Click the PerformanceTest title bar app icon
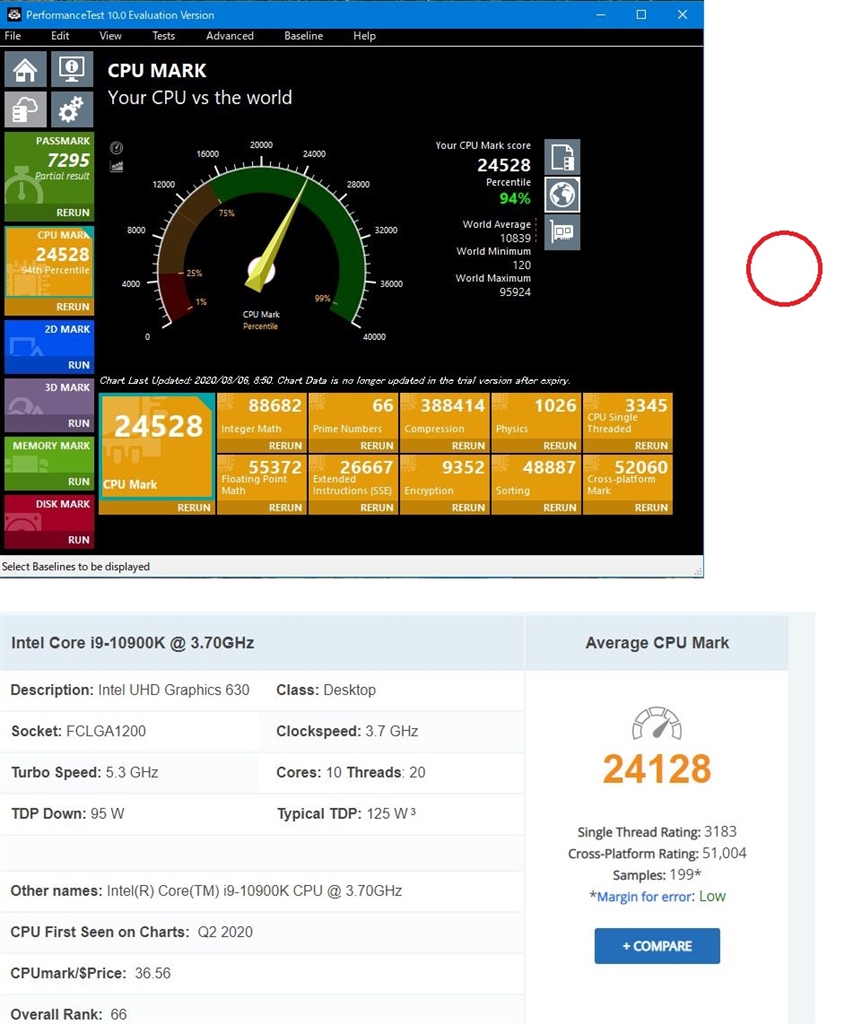Viewport: 861px width, 1024px height. coord(14,14)
